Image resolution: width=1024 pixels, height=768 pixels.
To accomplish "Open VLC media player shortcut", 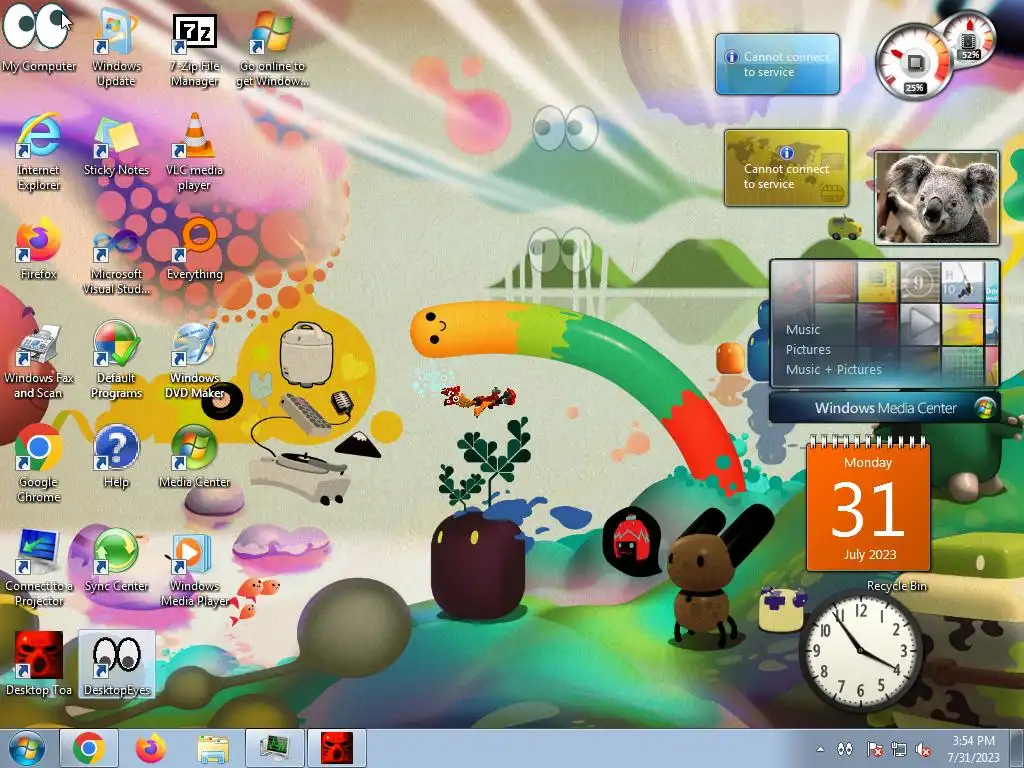I will pos(194,152).
